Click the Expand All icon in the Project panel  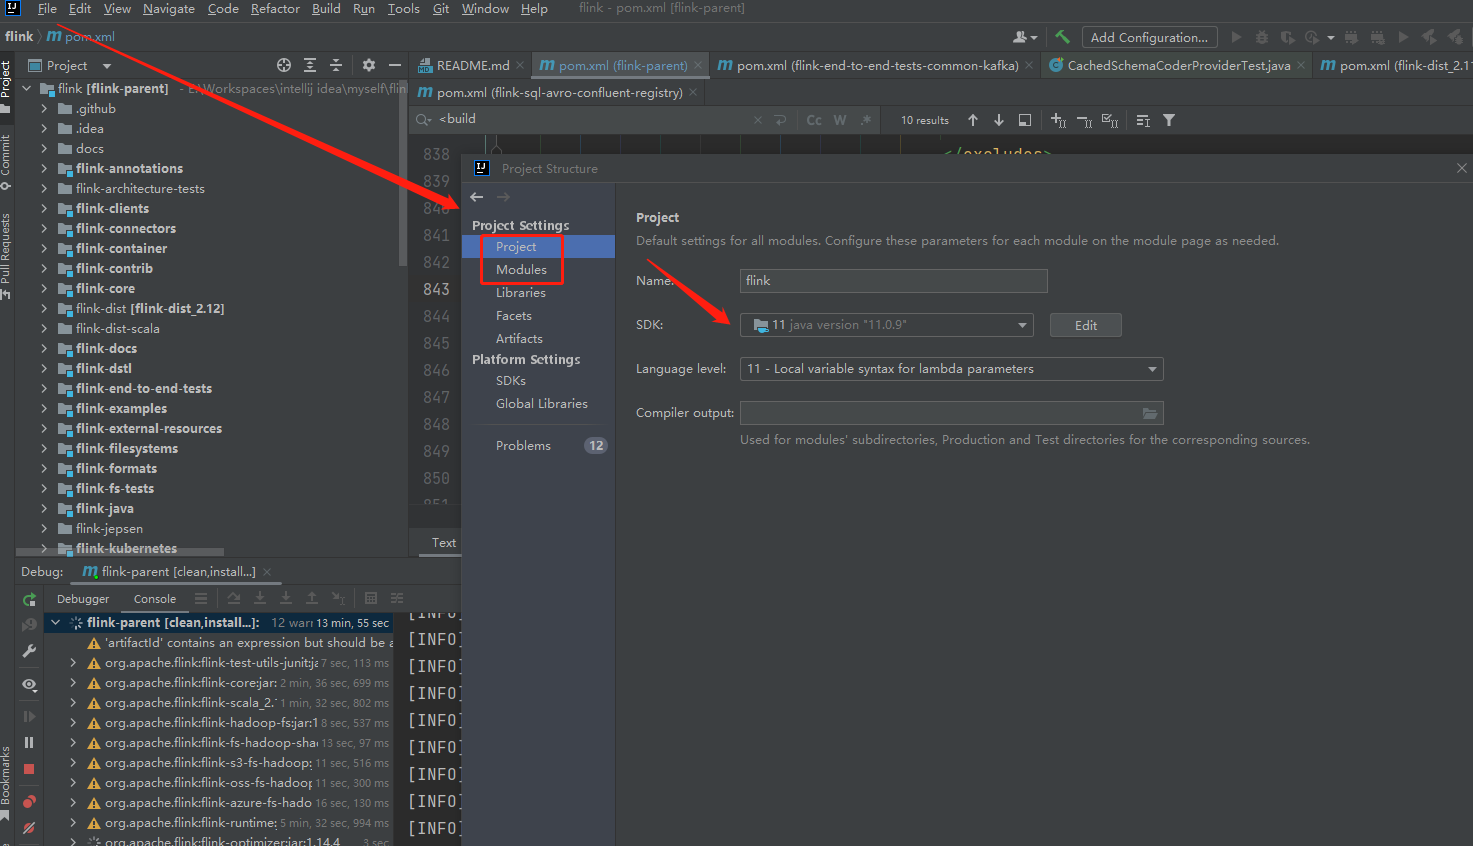[x=310, y=65]
